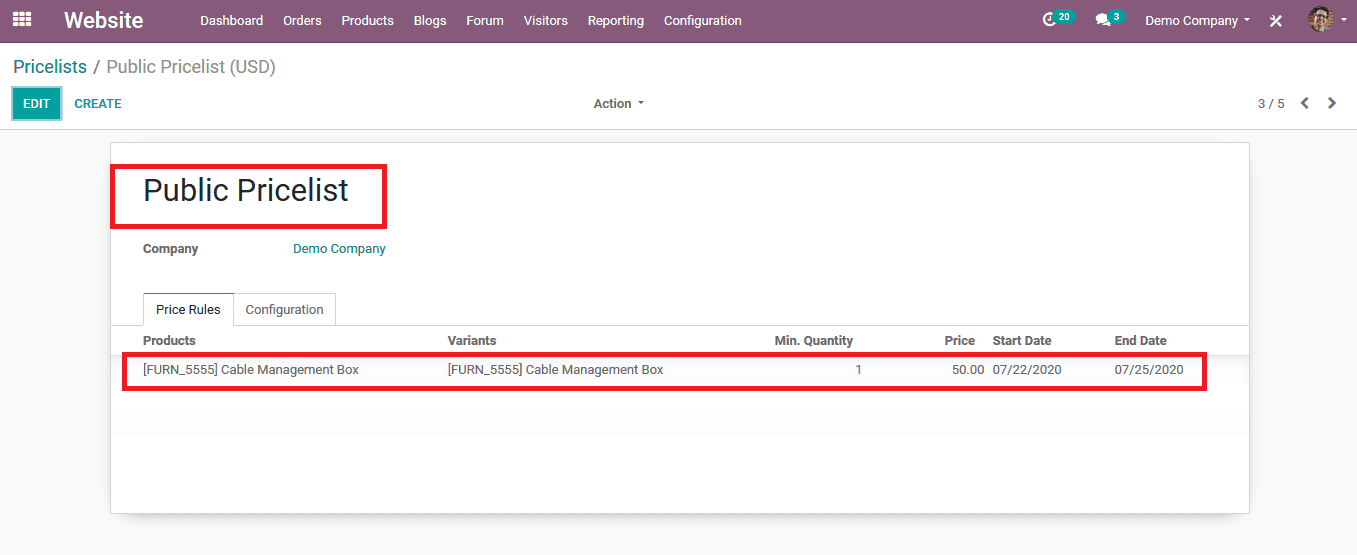This screenshot has width=1357, height=555.
Task: Sort by Variants column header
Action: [472, 341]
